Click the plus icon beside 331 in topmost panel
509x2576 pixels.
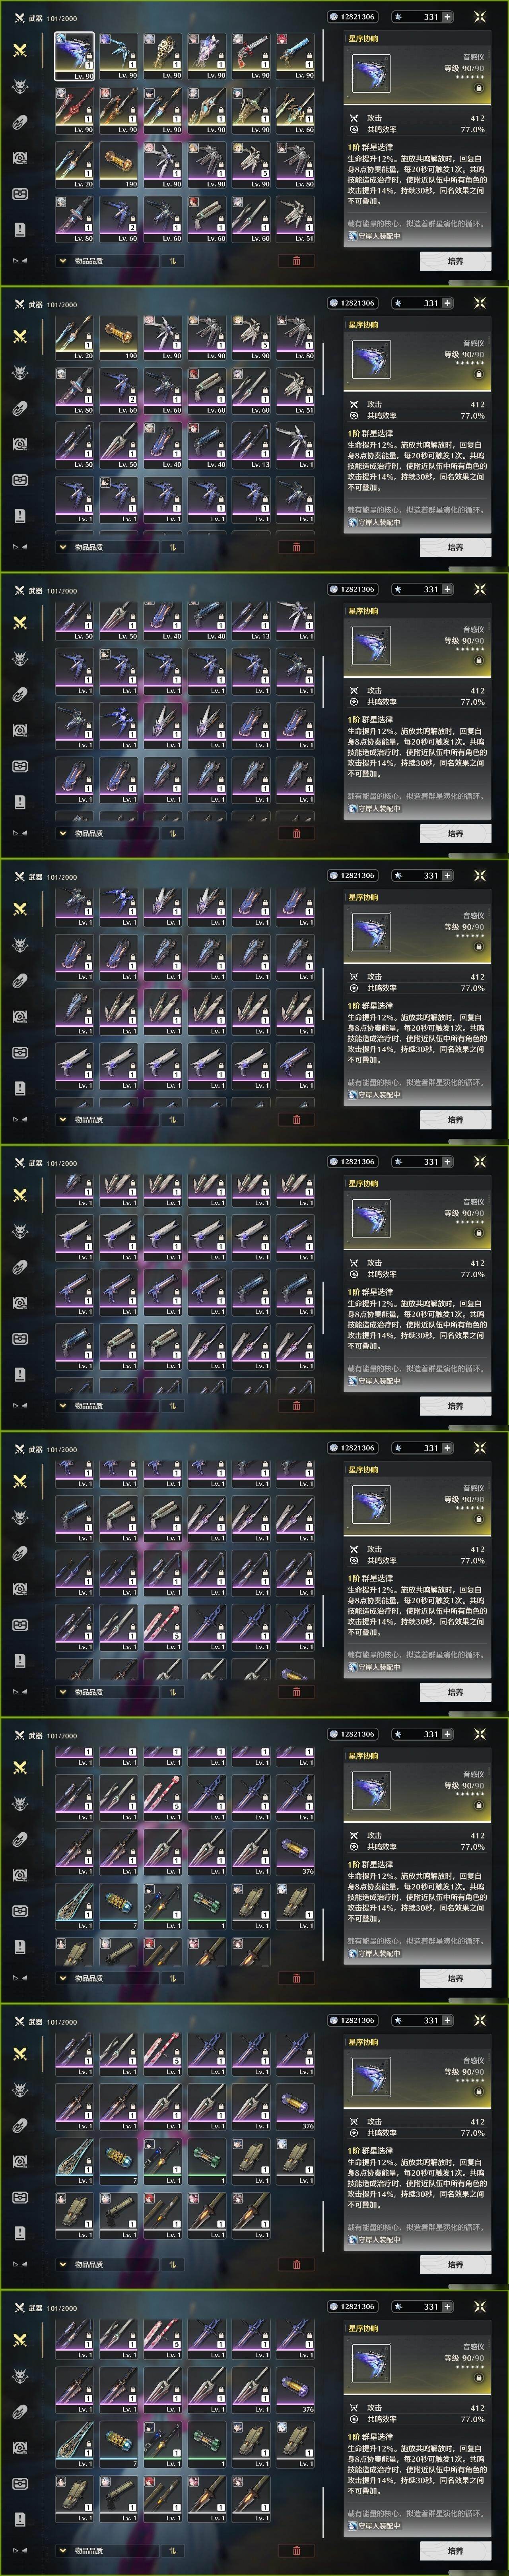click(447, 17)
